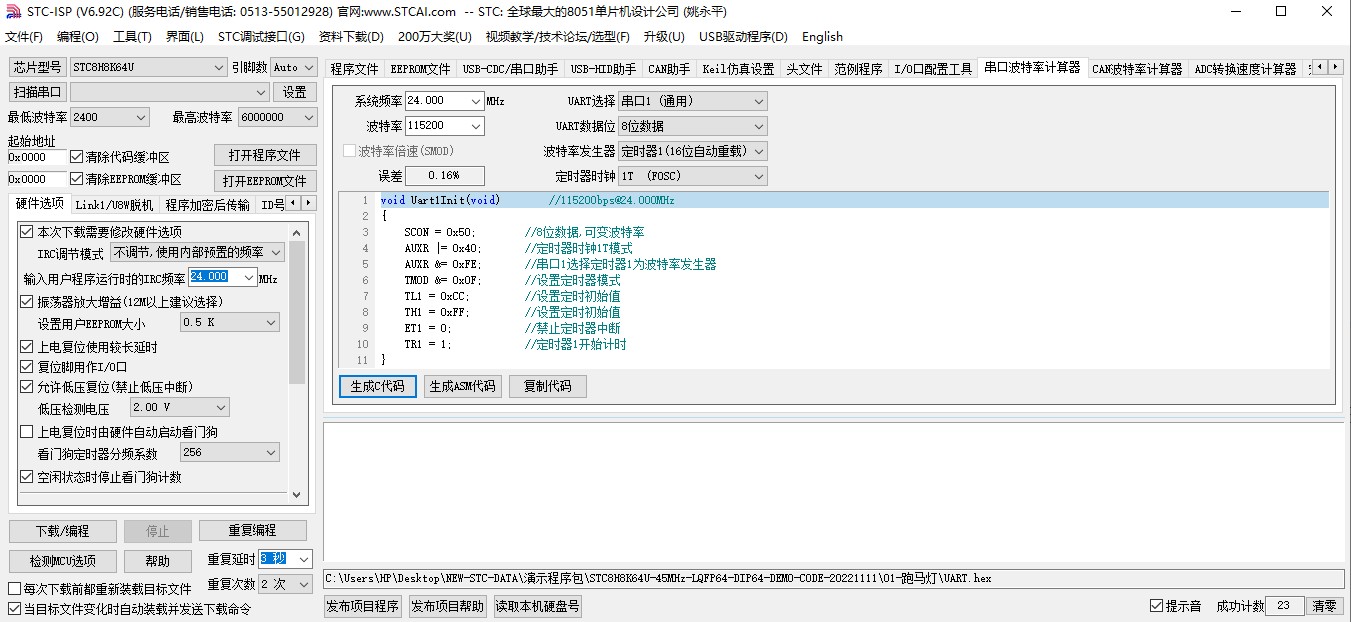The image size is (1351, 622).
Task: Click 生成ASM代码 button
Action: [462, 386]
